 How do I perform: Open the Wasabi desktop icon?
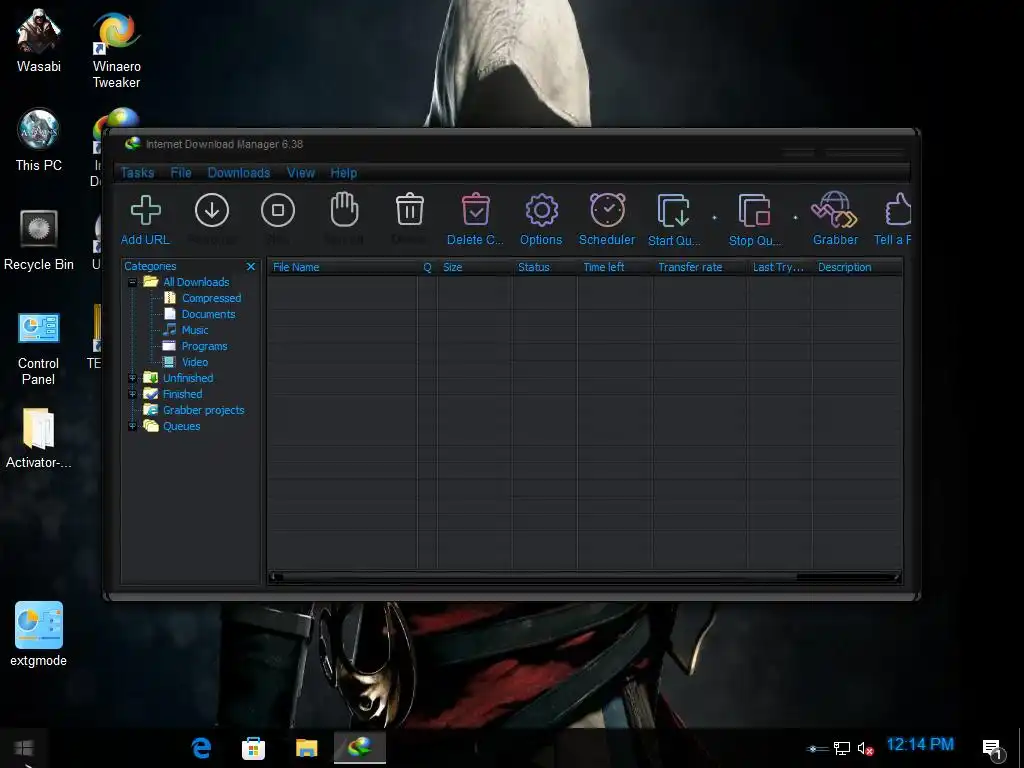[39, 40]
